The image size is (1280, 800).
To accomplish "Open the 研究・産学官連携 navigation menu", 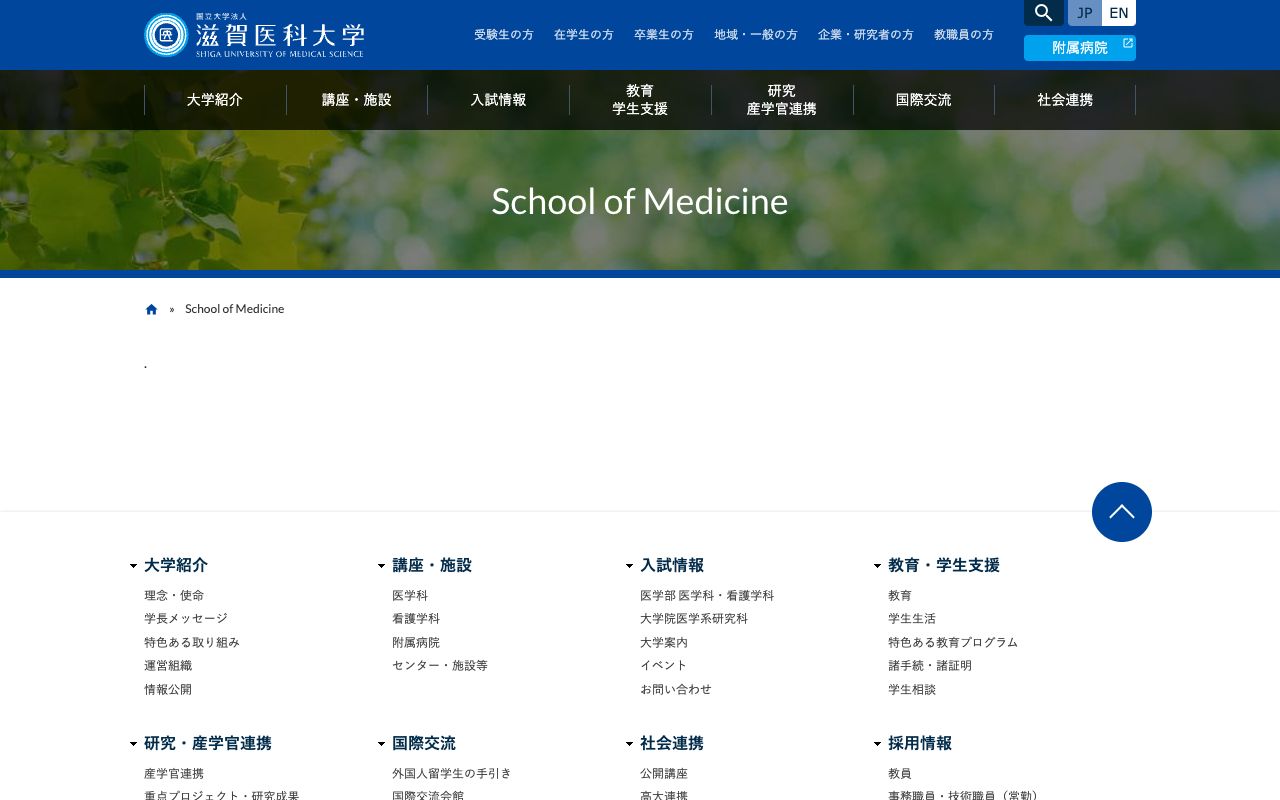I will pyautogui.click(x=781, y=100).
